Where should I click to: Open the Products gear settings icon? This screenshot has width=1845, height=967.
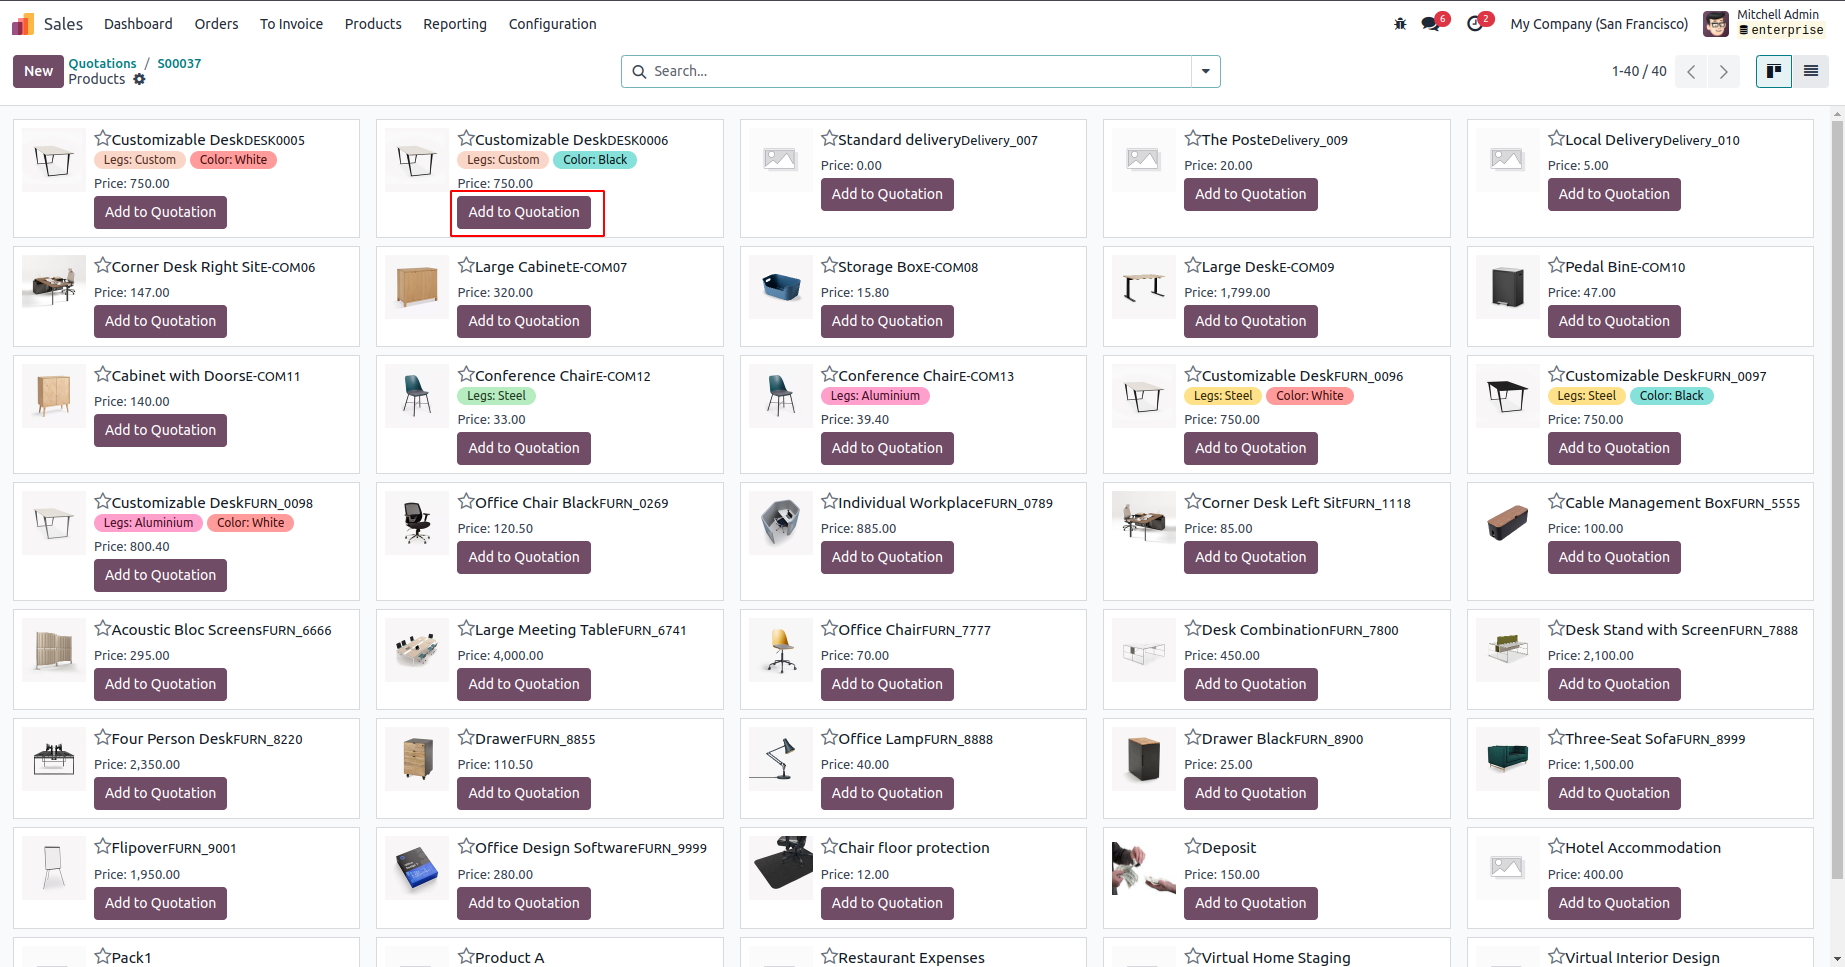[140, 79]
